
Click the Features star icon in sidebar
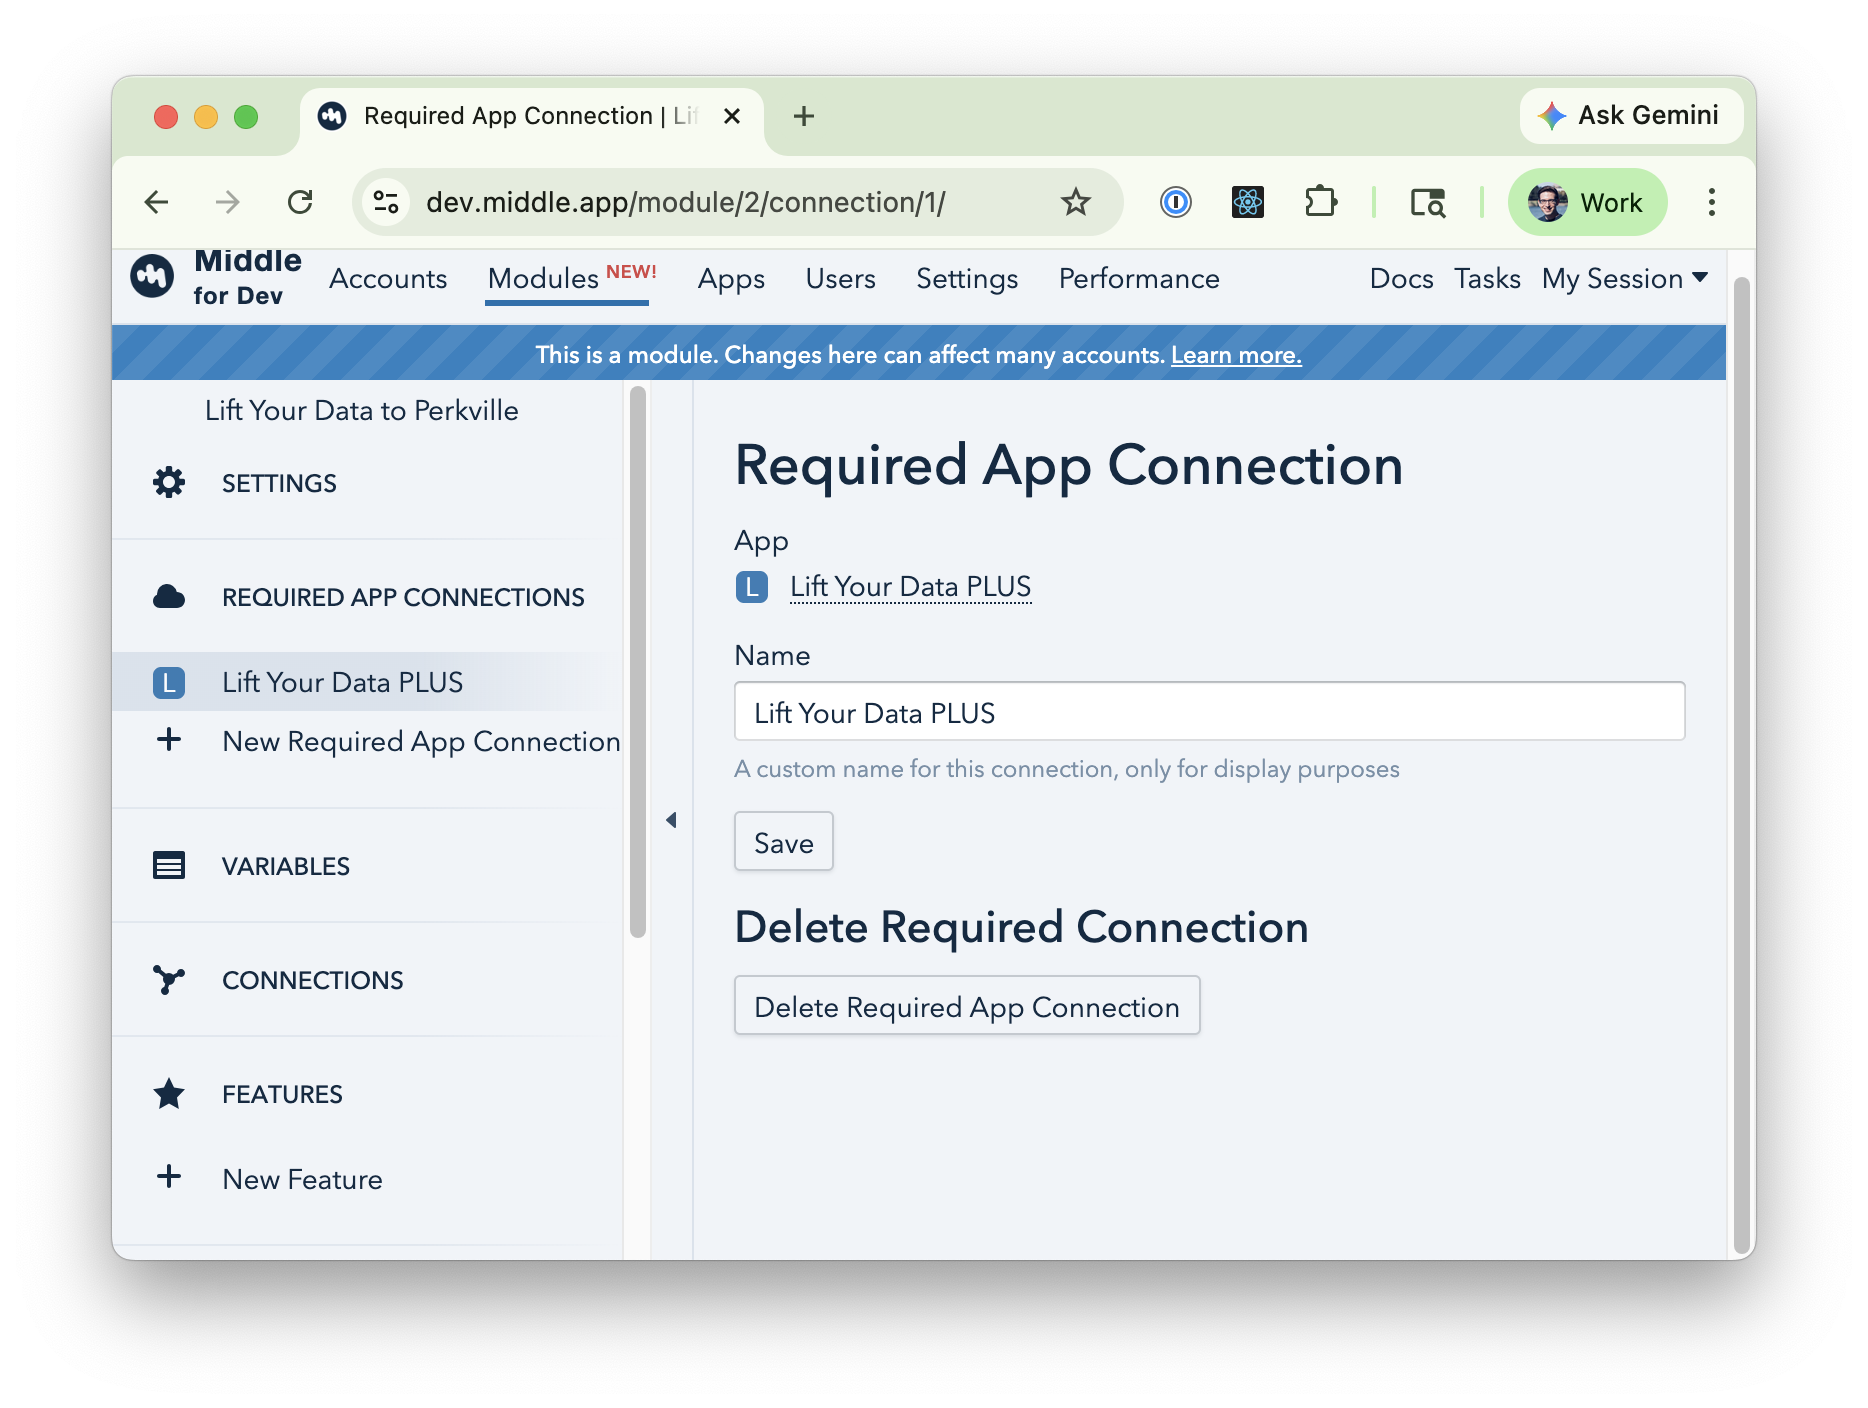[x=169, y=1094]
